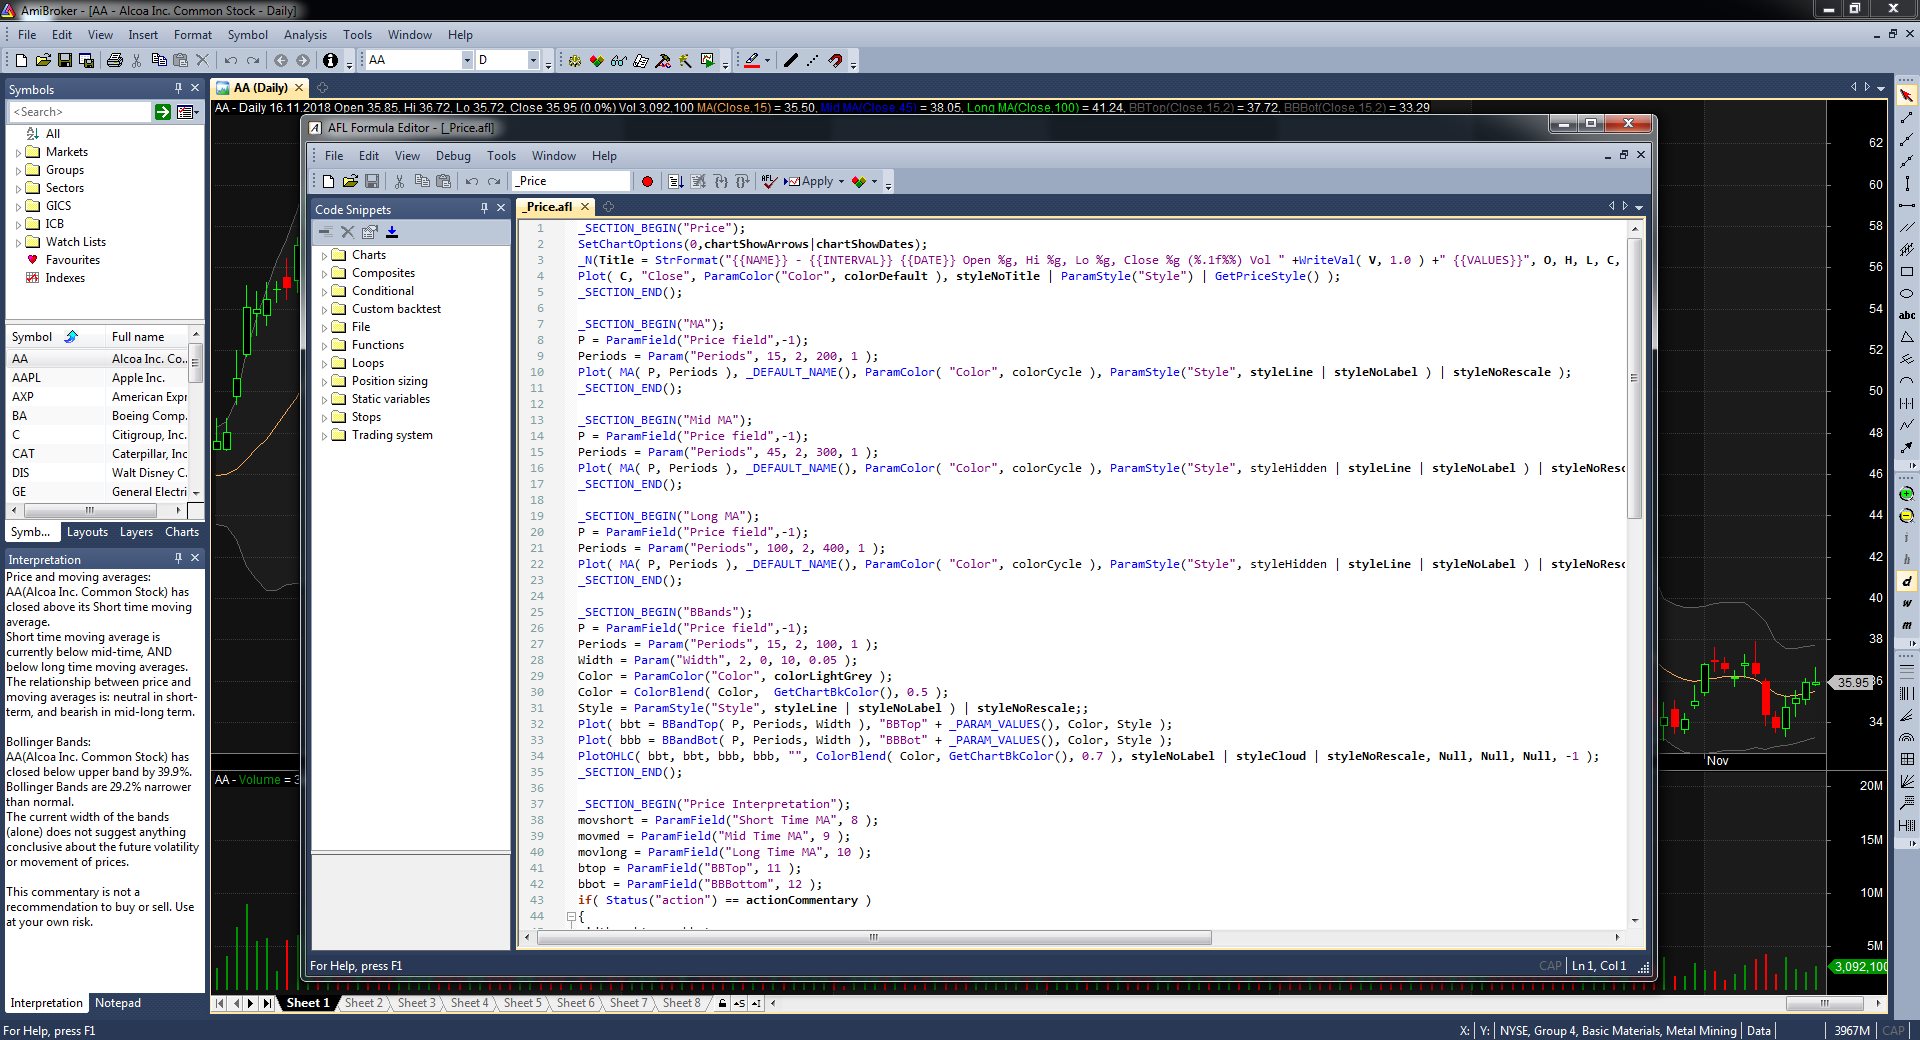Toggle pin on the Symbols panel
Screen dimensions: 1920x1040
[x=178, y=88]
